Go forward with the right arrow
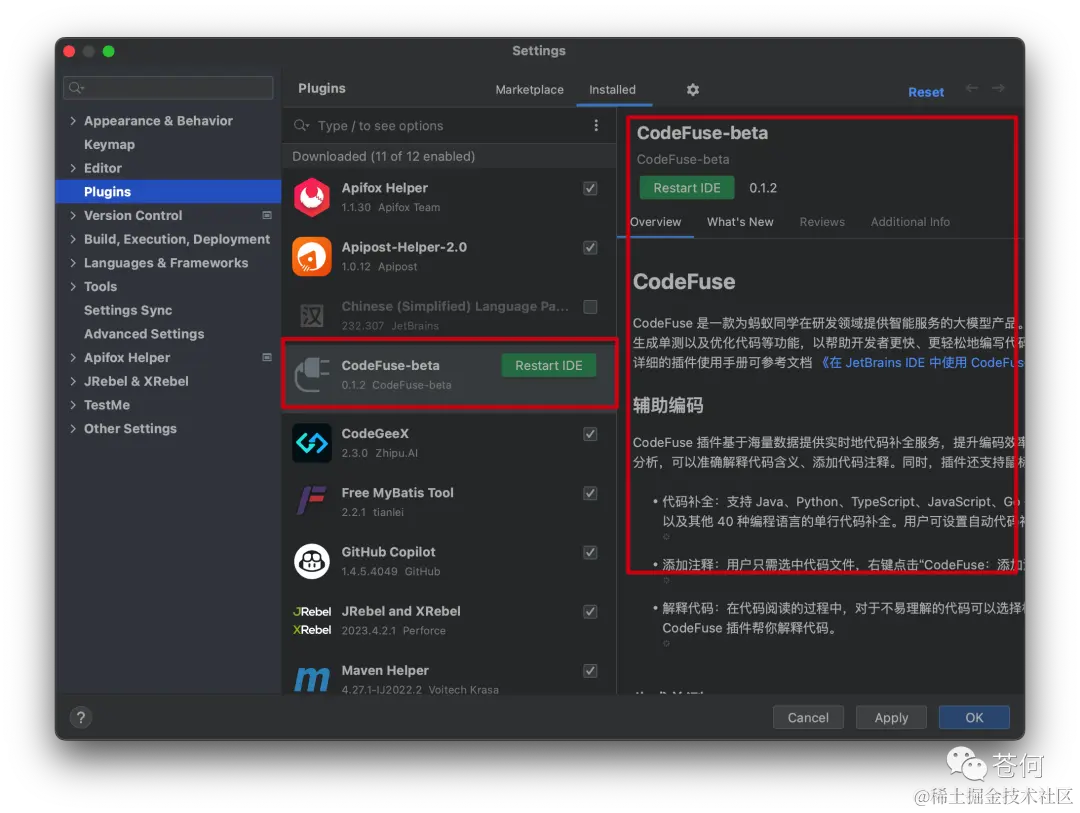 click(998, 88)
